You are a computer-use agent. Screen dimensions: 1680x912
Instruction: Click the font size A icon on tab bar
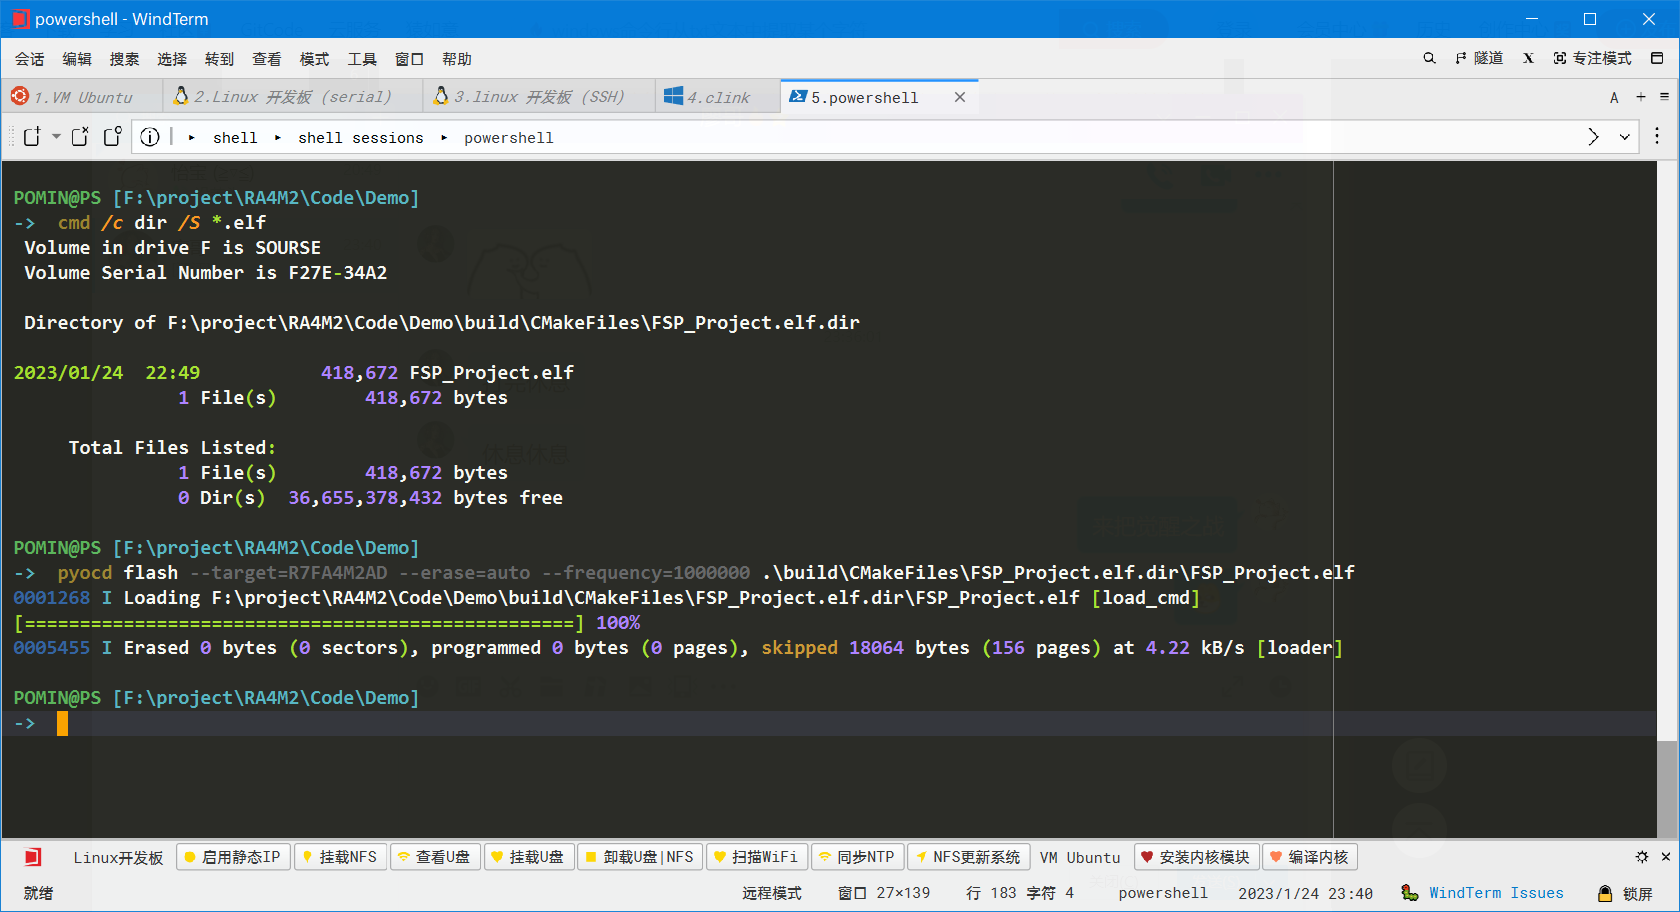[x=1614, y=97]
